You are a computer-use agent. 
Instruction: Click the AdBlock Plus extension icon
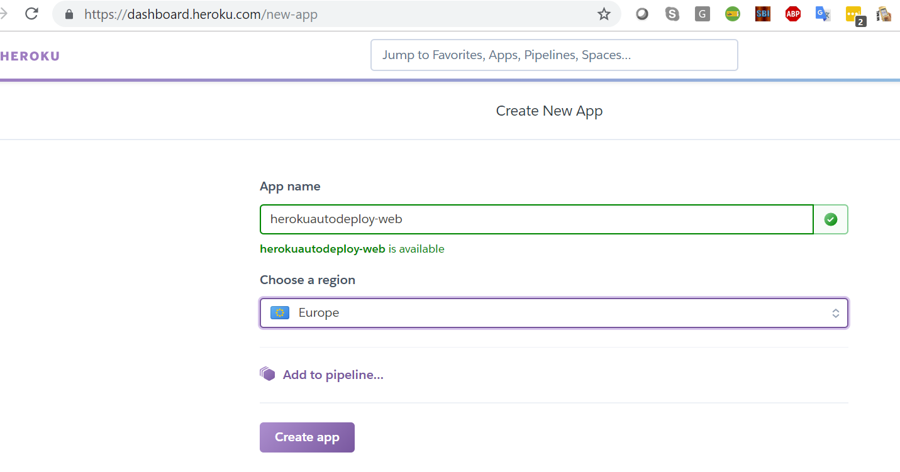793,14
